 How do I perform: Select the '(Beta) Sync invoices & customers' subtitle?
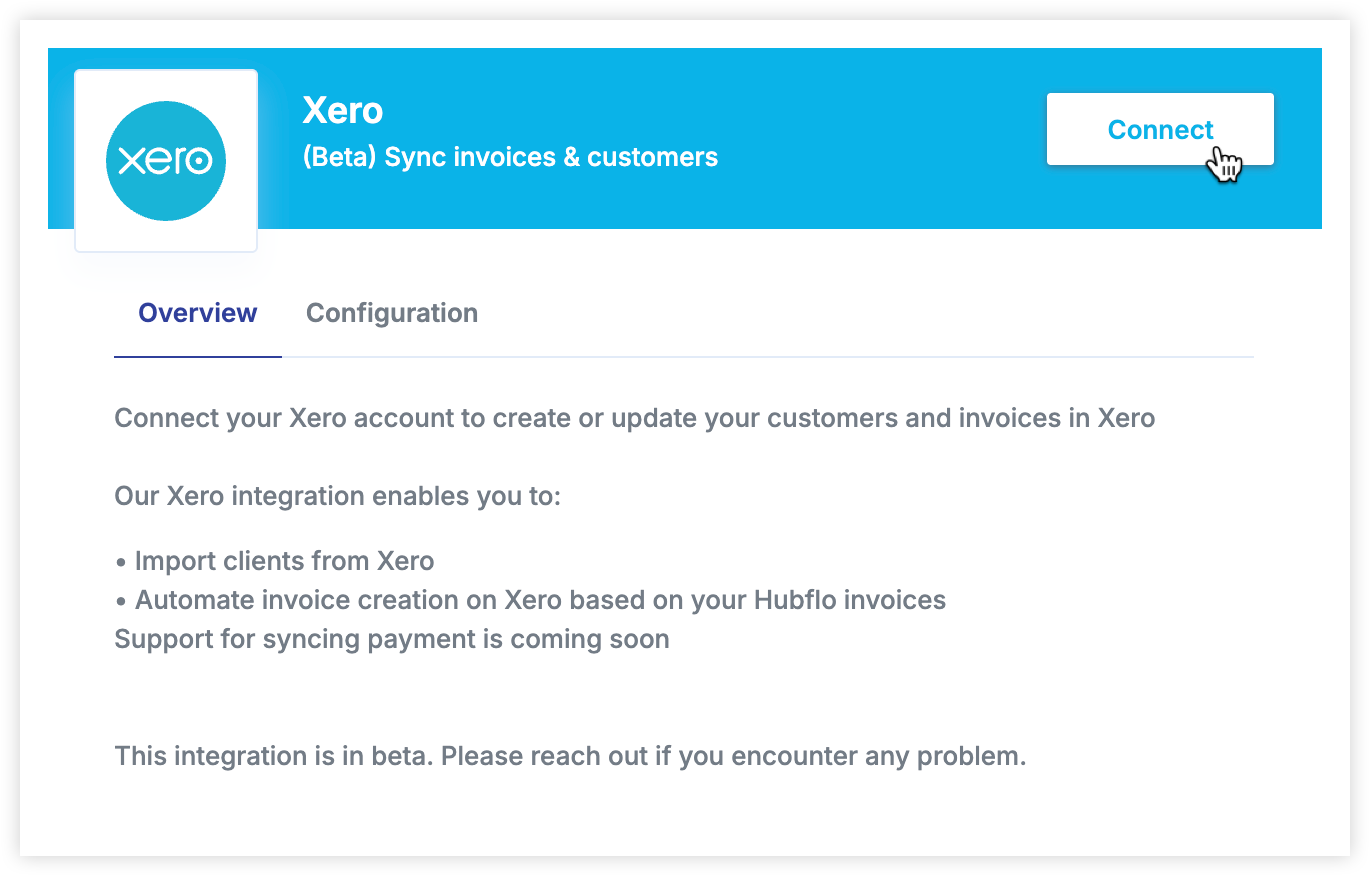[510, 157]
